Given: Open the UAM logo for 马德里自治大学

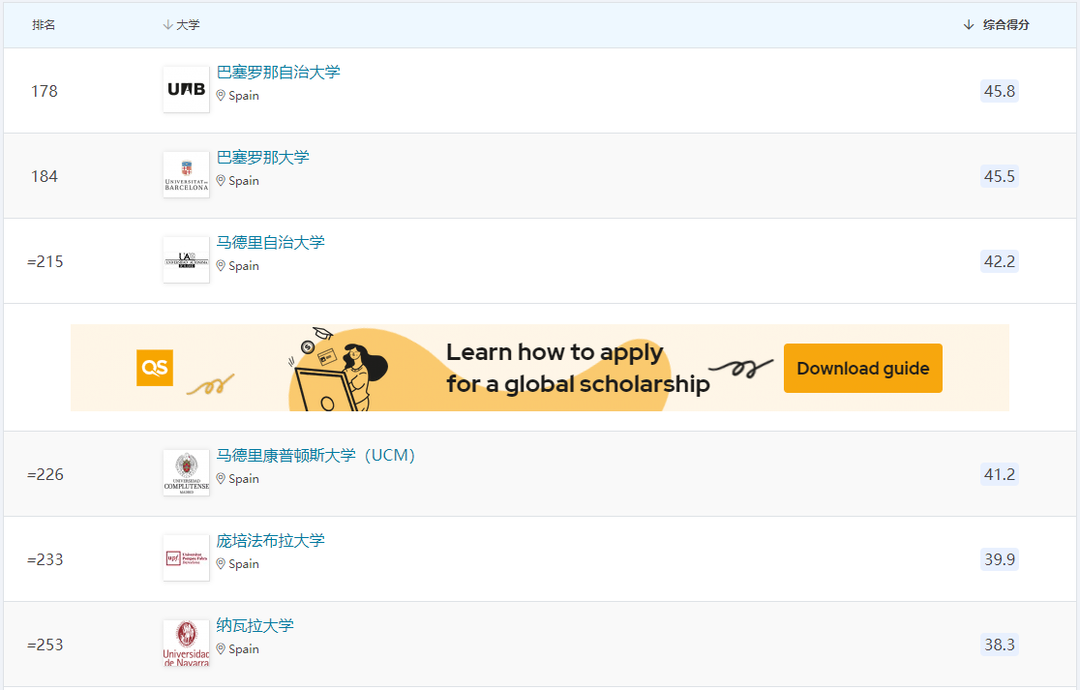Looking at the screenshot, I should click(x=186, y=260).
